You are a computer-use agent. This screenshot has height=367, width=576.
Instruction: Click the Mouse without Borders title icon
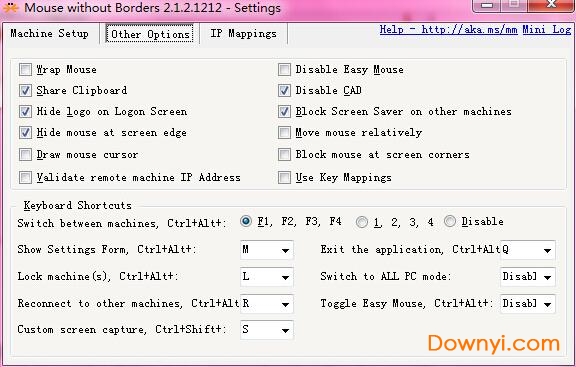coord(10,7)
